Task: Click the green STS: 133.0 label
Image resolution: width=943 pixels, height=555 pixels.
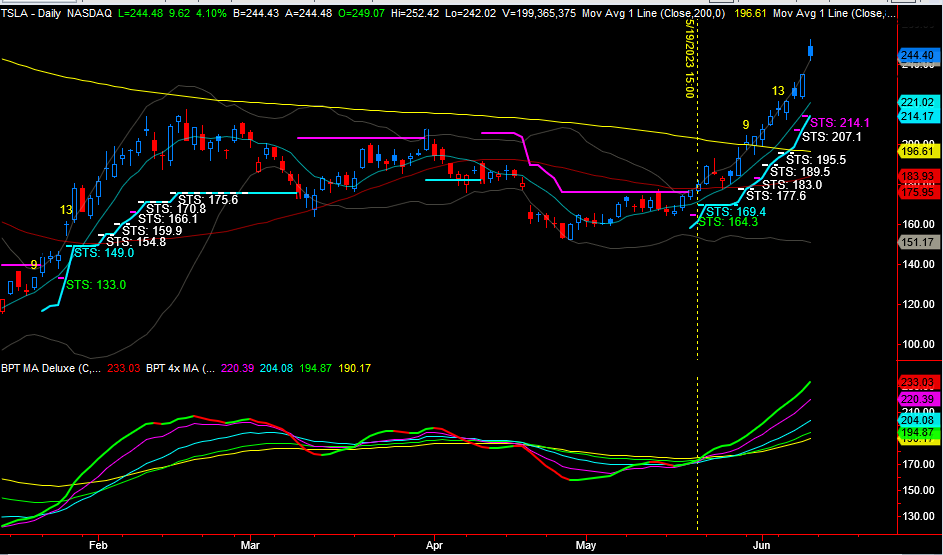Action: [x=96, y=284]
